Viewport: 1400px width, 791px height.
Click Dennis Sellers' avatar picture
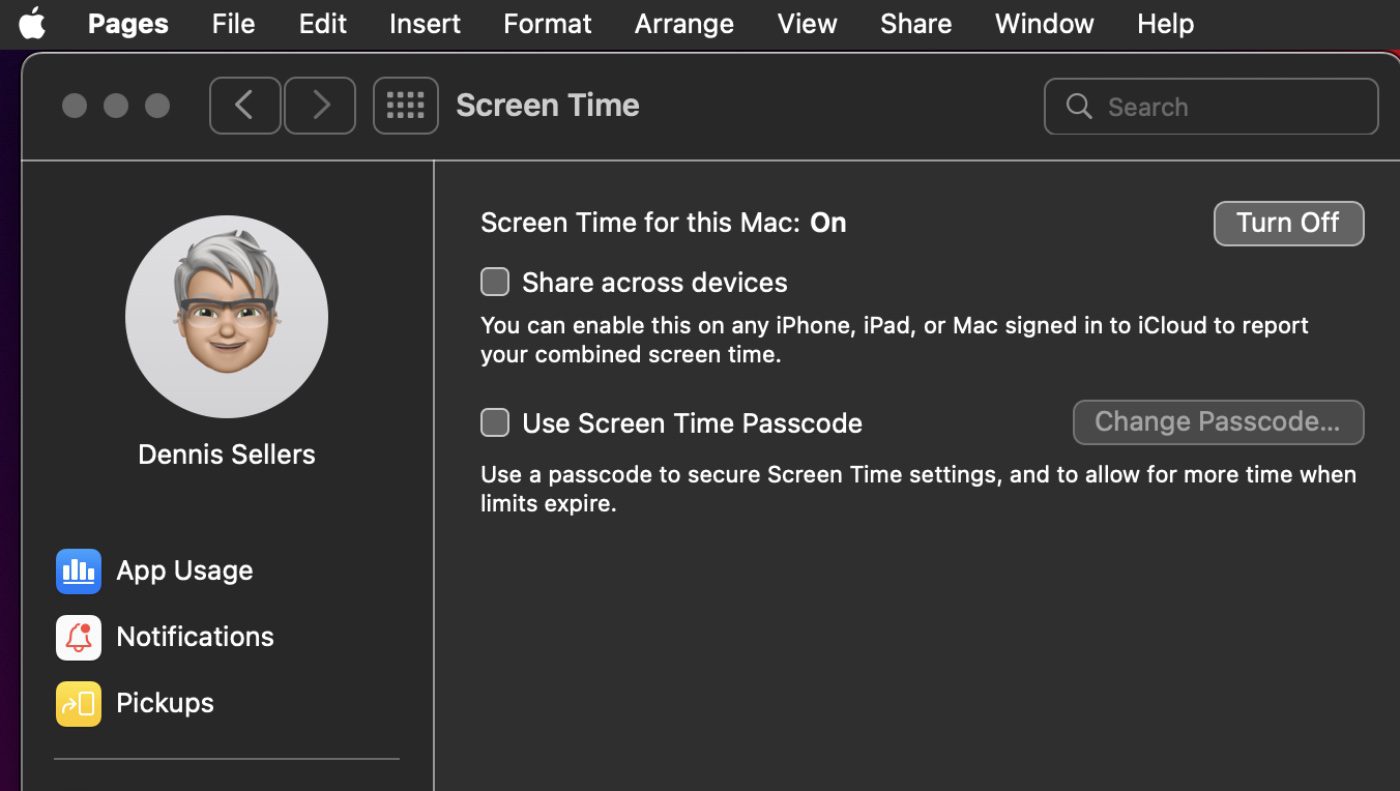pos(227,316)
